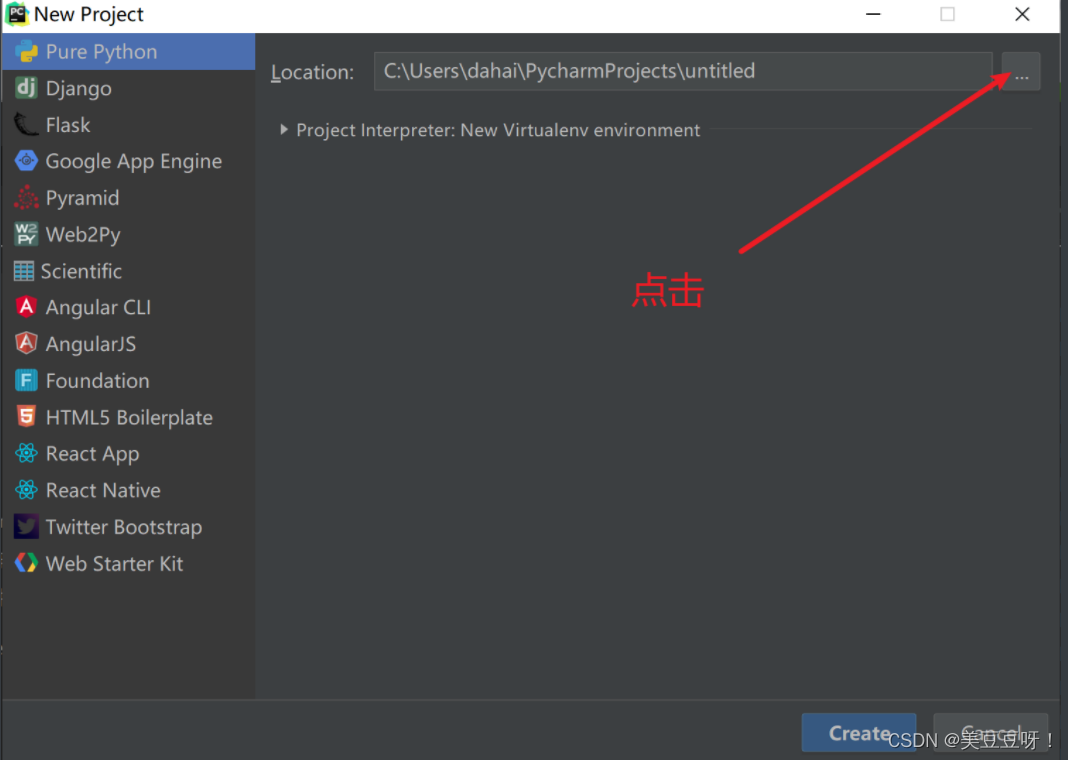Select Web2Py project type label
Viewport: 1068px width, 760px height.
click(83, 235)
